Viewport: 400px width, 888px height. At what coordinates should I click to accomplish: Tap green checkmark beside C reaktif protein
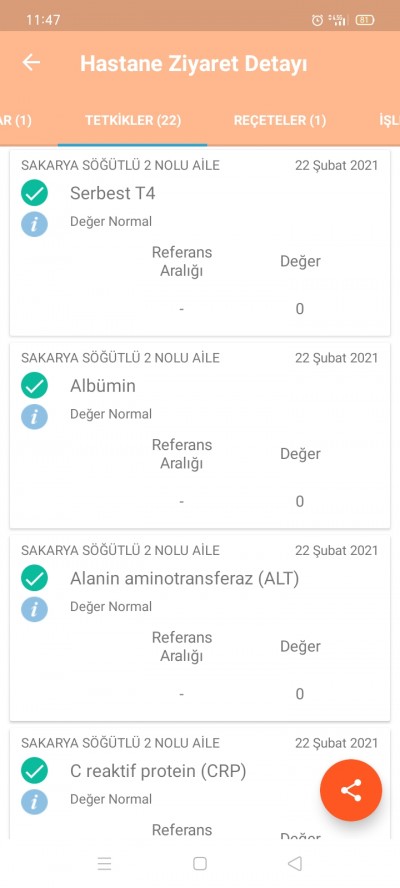(x=35, y=771)
